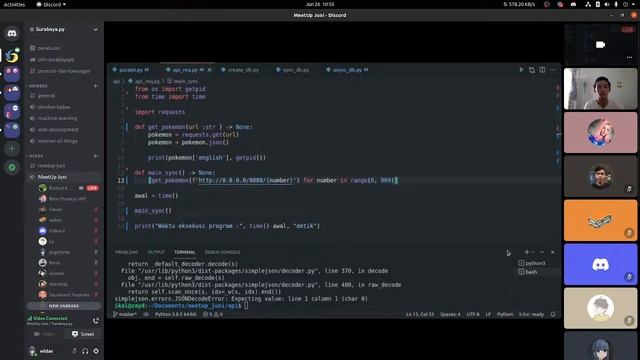Screen dimensions: 640x360
Task: Close the terminal panel
Action: point(553,252)
